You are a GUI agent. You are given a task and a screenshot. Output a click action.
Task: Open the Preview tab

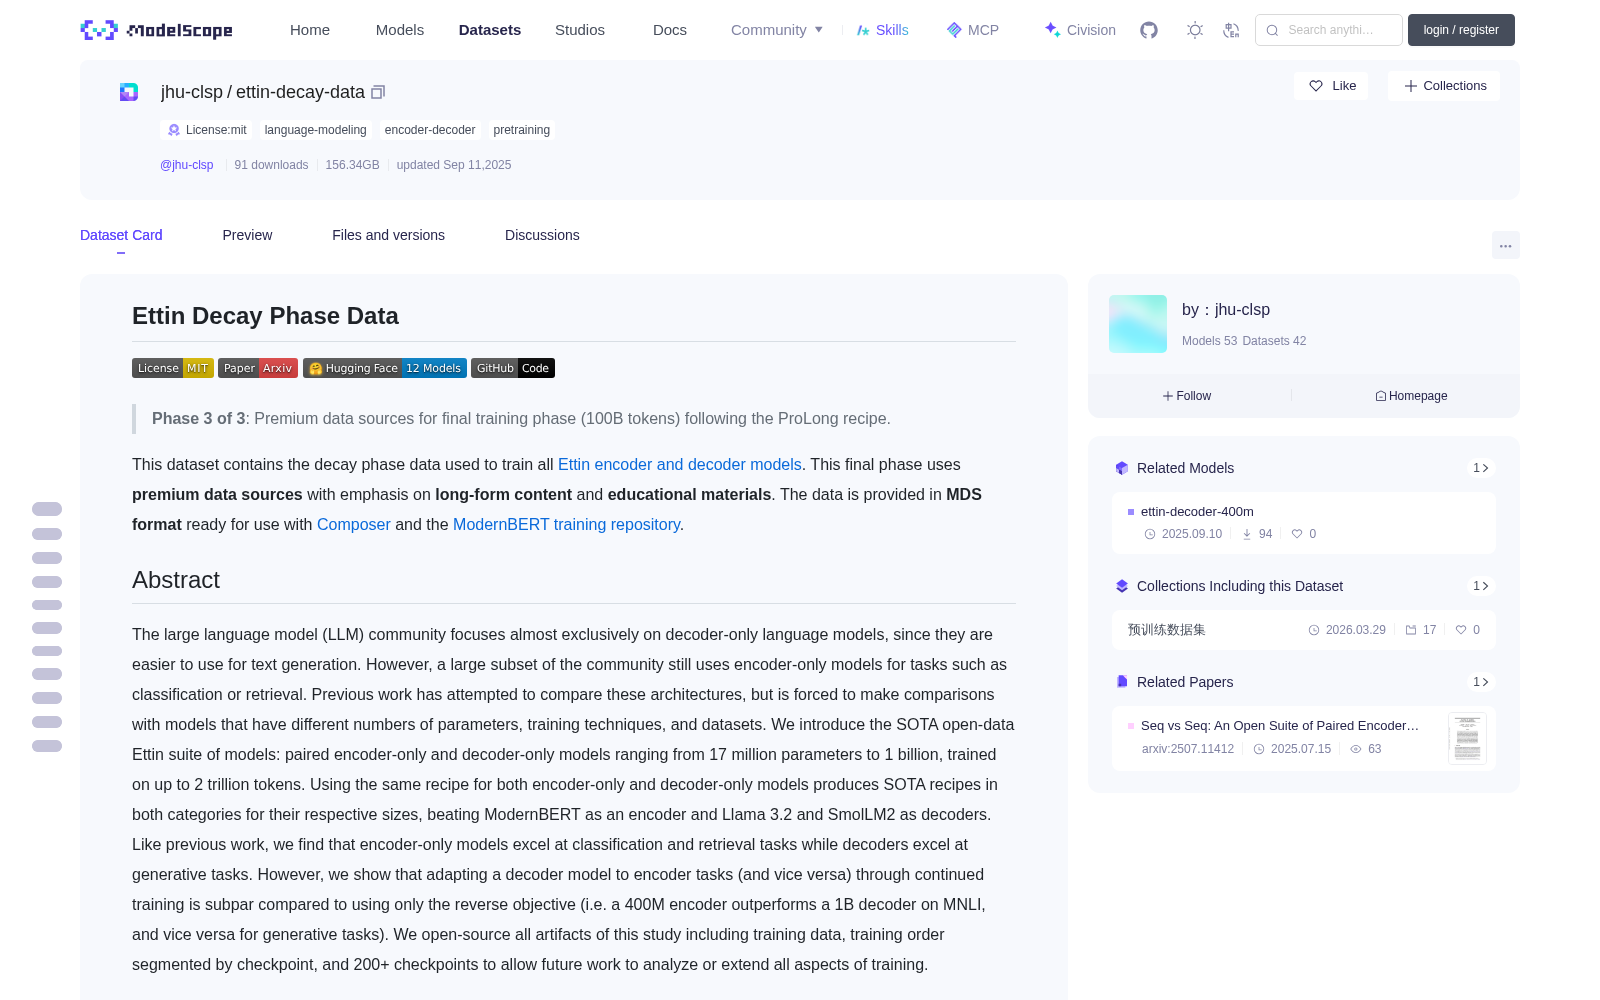247,235
